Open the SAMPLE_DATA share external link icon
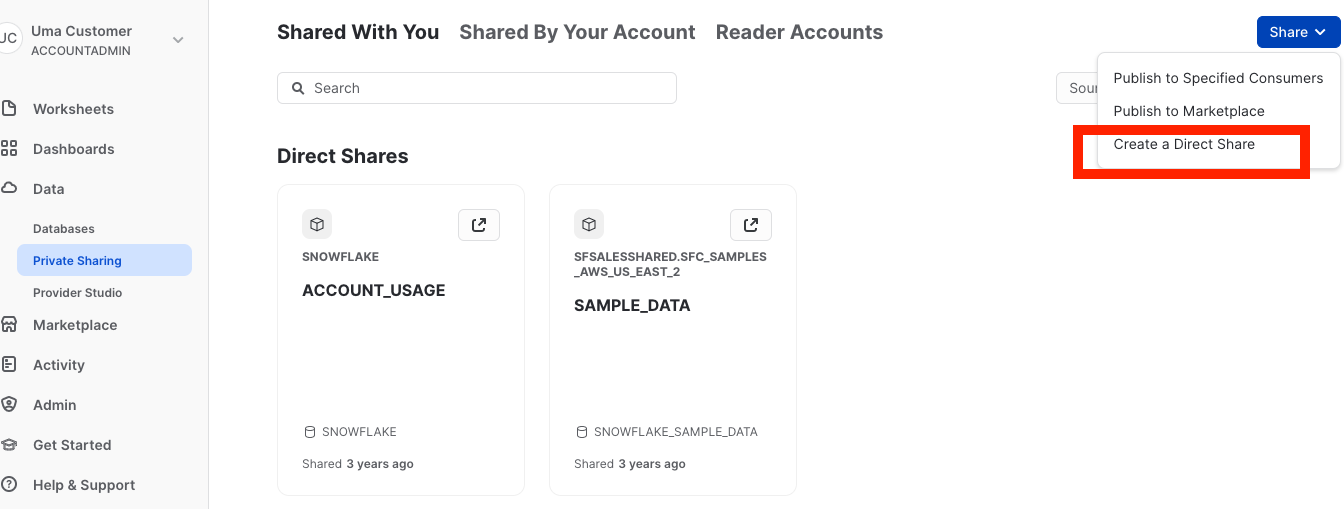Viewport: 1344px width, 509px height. (x=751, y=225)
